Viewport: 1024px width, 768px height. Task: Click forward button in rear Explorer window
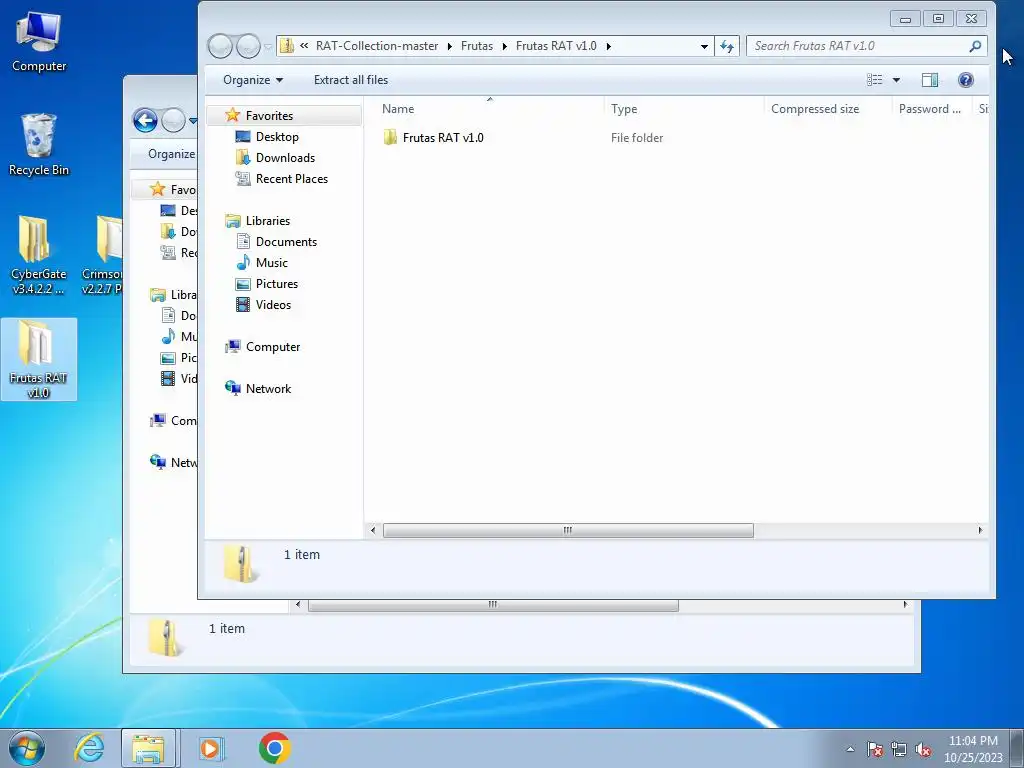[173, 120]
